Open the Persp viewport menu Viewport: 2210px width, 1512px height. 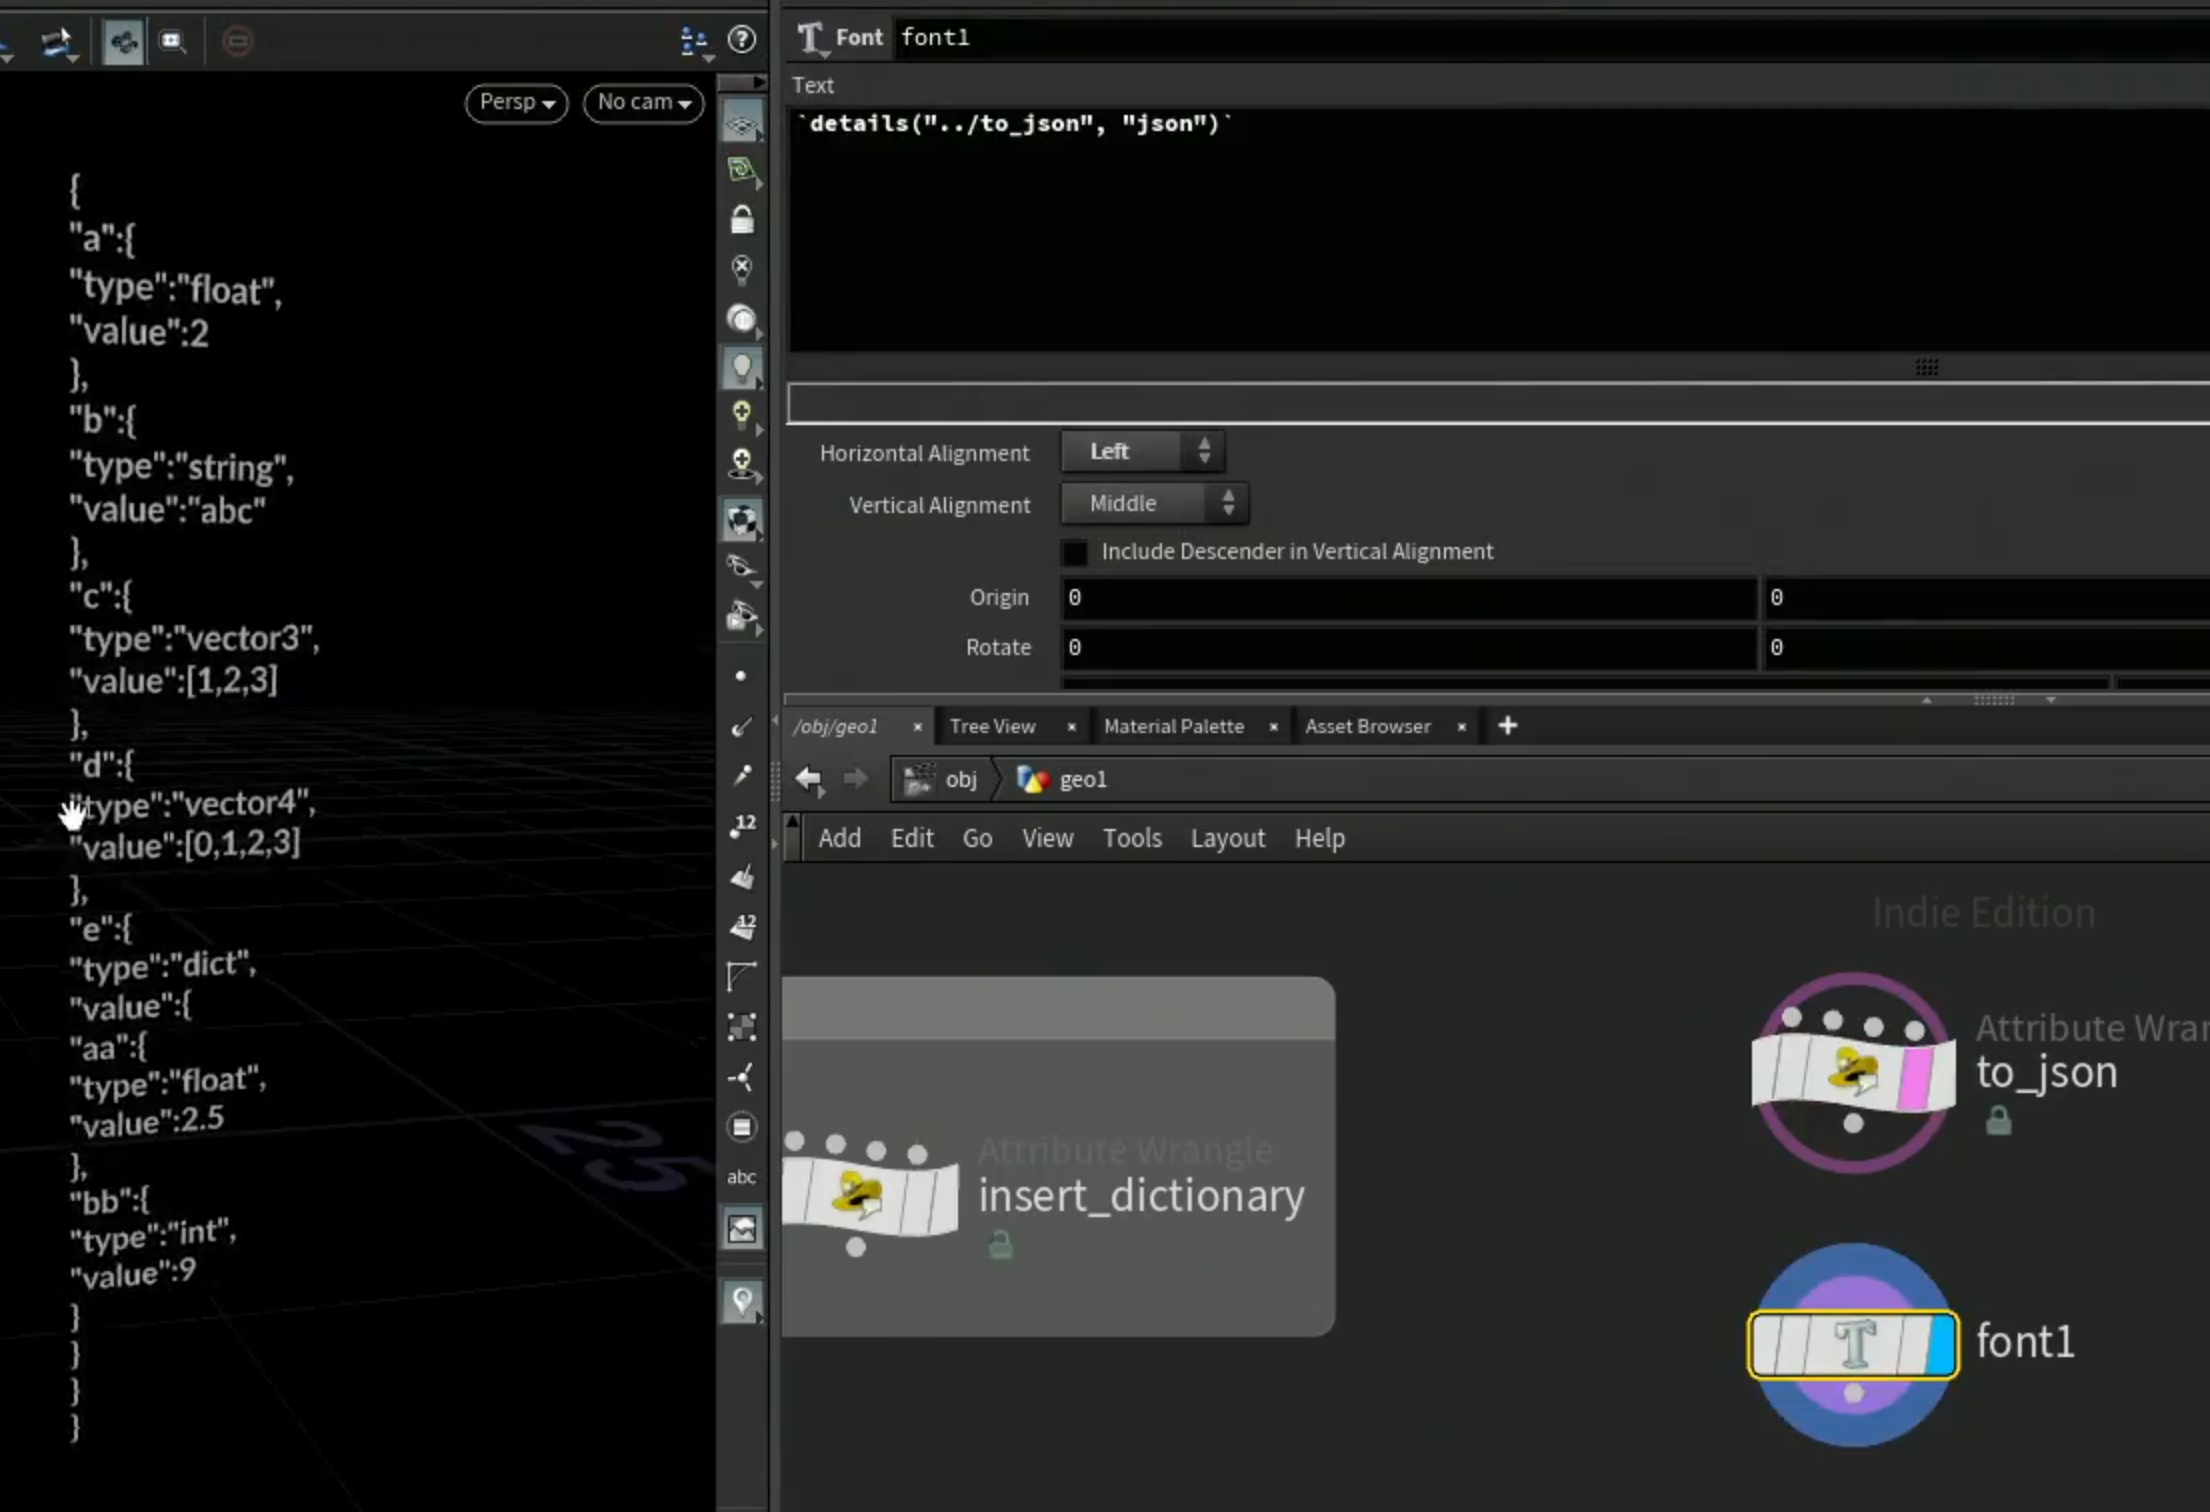pos(516,103)
